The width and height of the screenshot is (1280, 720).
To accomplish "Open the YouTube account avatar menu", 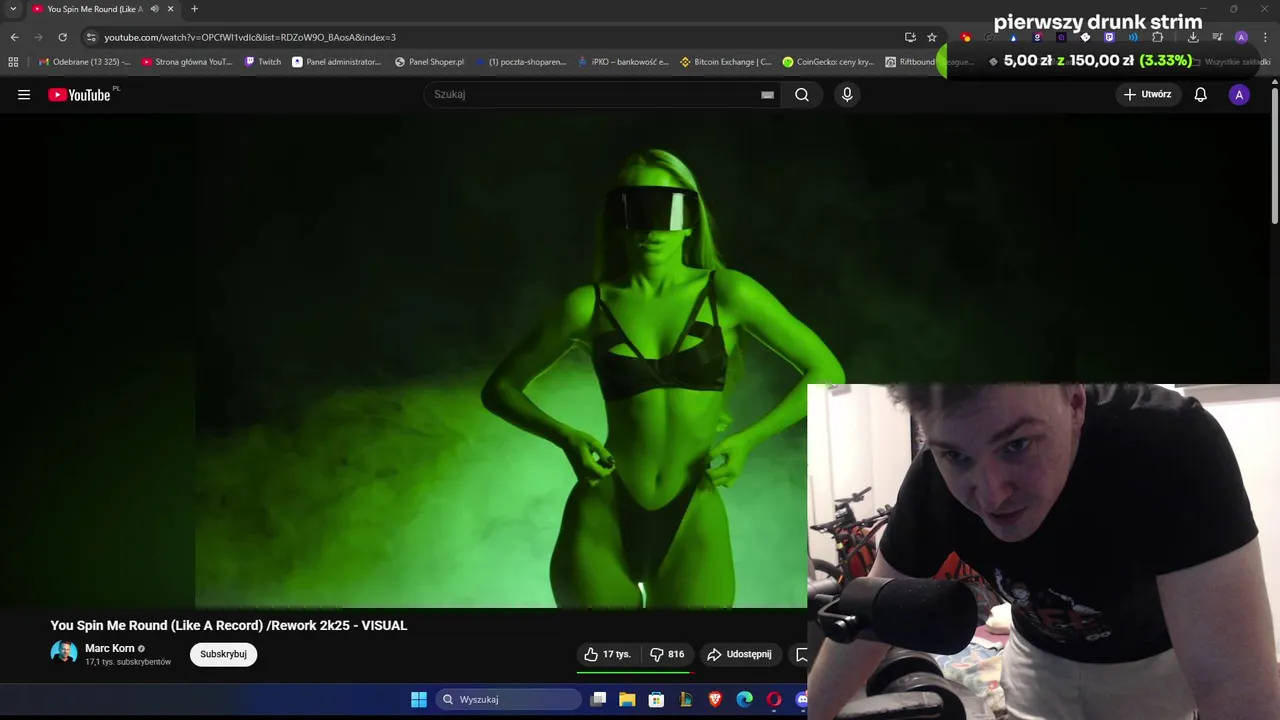I will [x=1239, y=95].
